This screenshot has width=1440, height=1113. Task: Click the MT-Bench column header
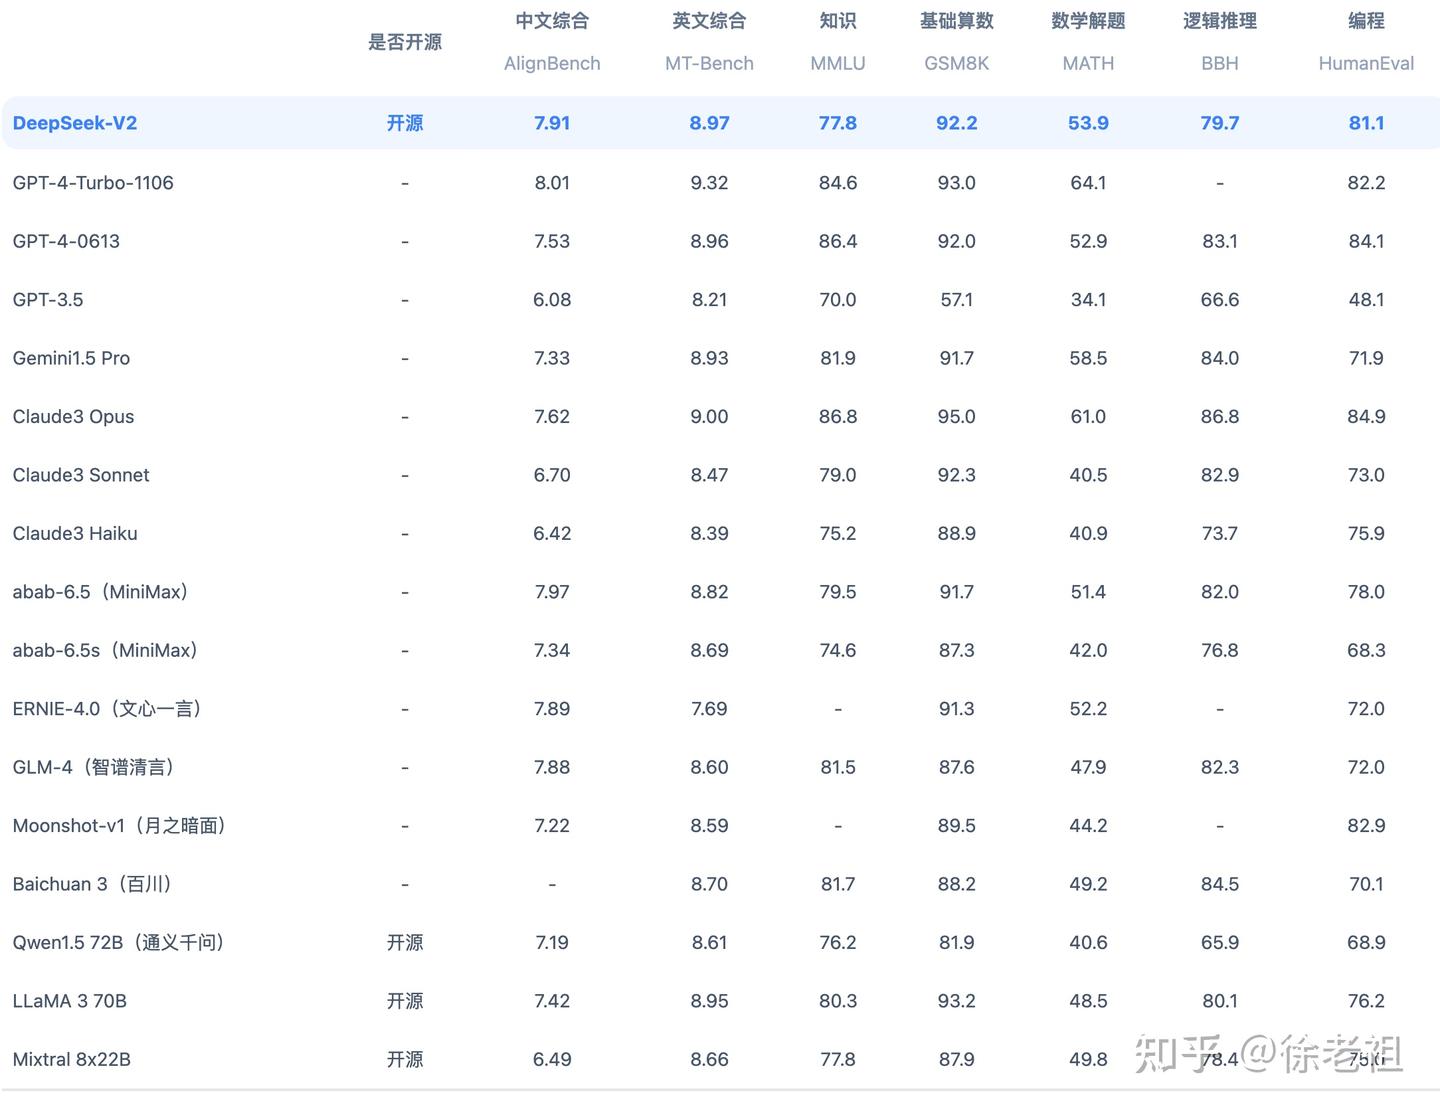click(x=709, y=63)
